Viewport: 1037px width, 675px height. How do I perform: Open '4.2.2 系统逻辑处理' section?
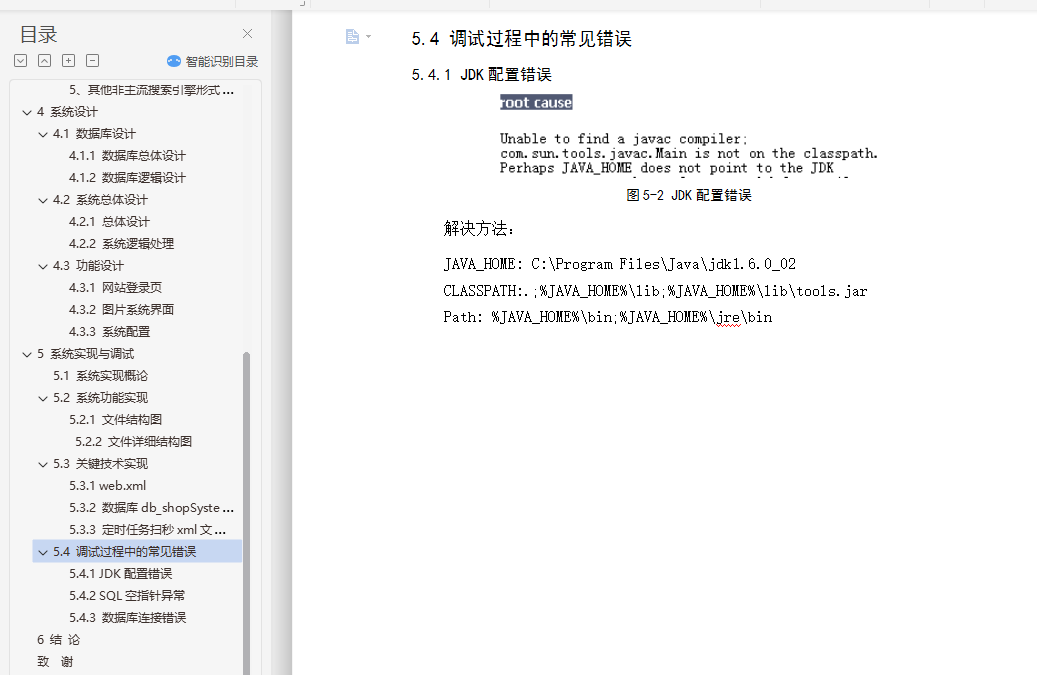(121, 243)
